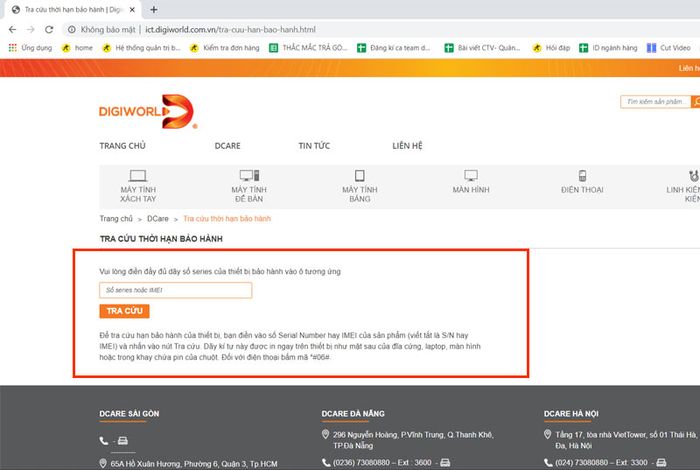Open the Cut Video bookmark
The width and height of the screenshot is (700, 470).
tap(669, 48)
